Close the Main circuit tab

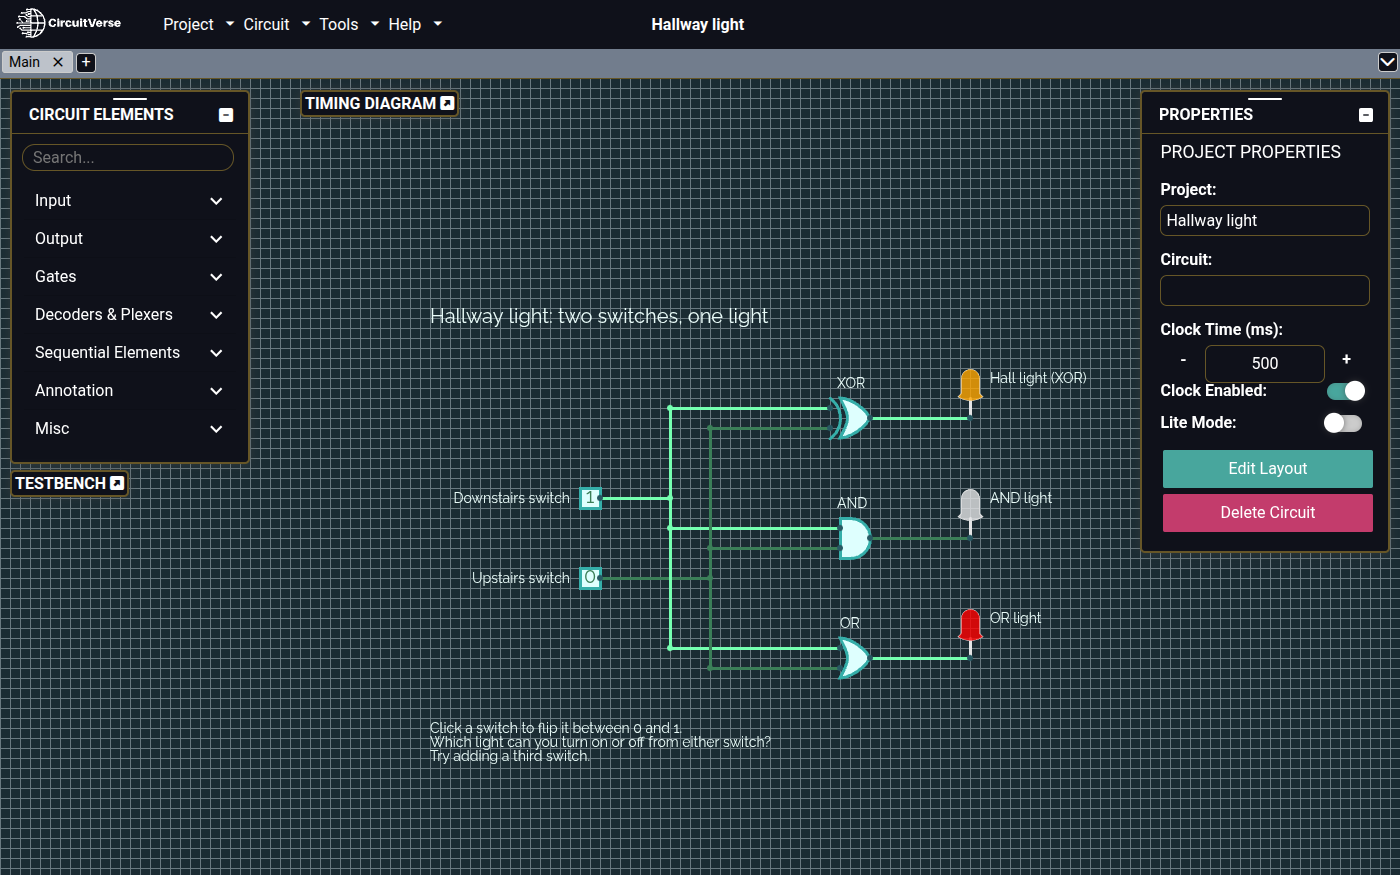58,62
